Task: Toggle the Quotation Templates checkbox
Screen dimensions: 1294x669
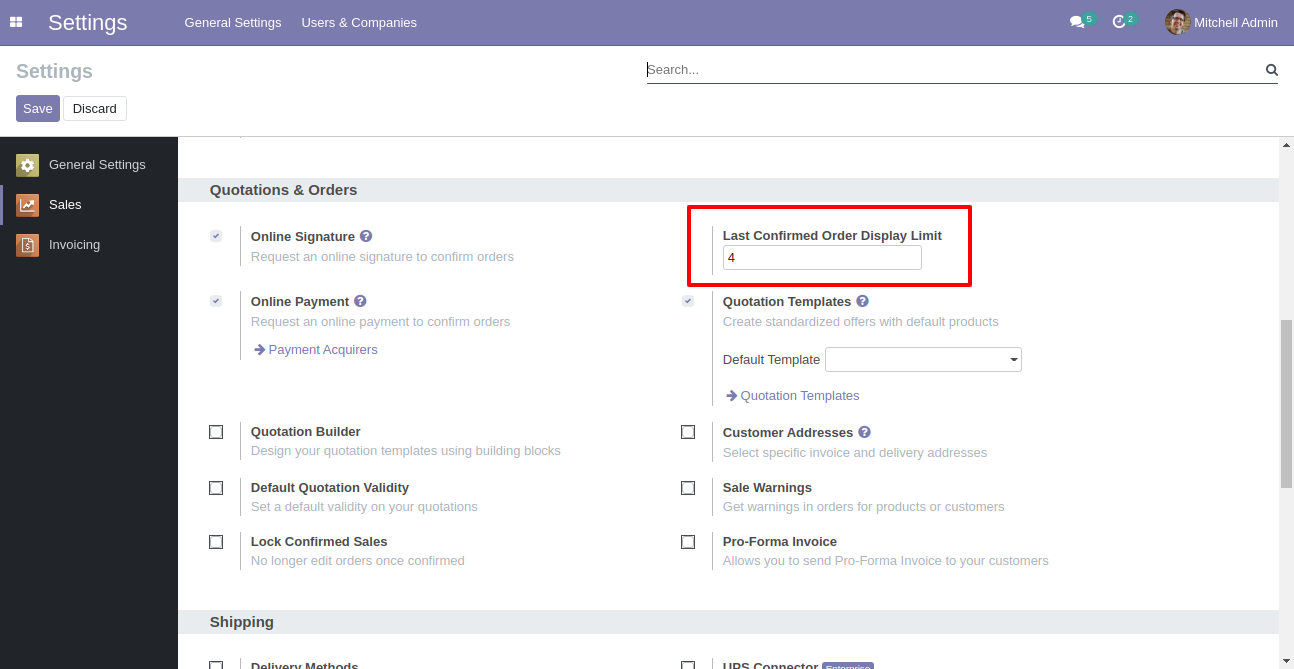Action: (x=688, y=301)
